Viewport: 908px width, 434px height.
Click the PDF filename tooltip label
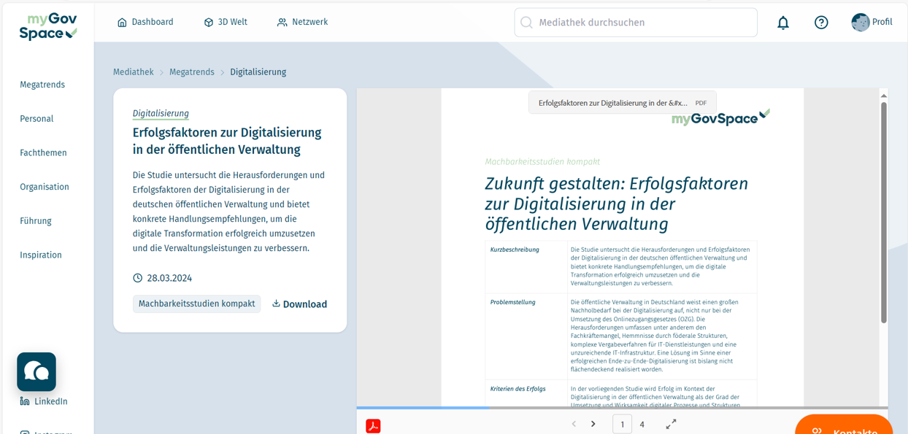click(x=623, y=103)
